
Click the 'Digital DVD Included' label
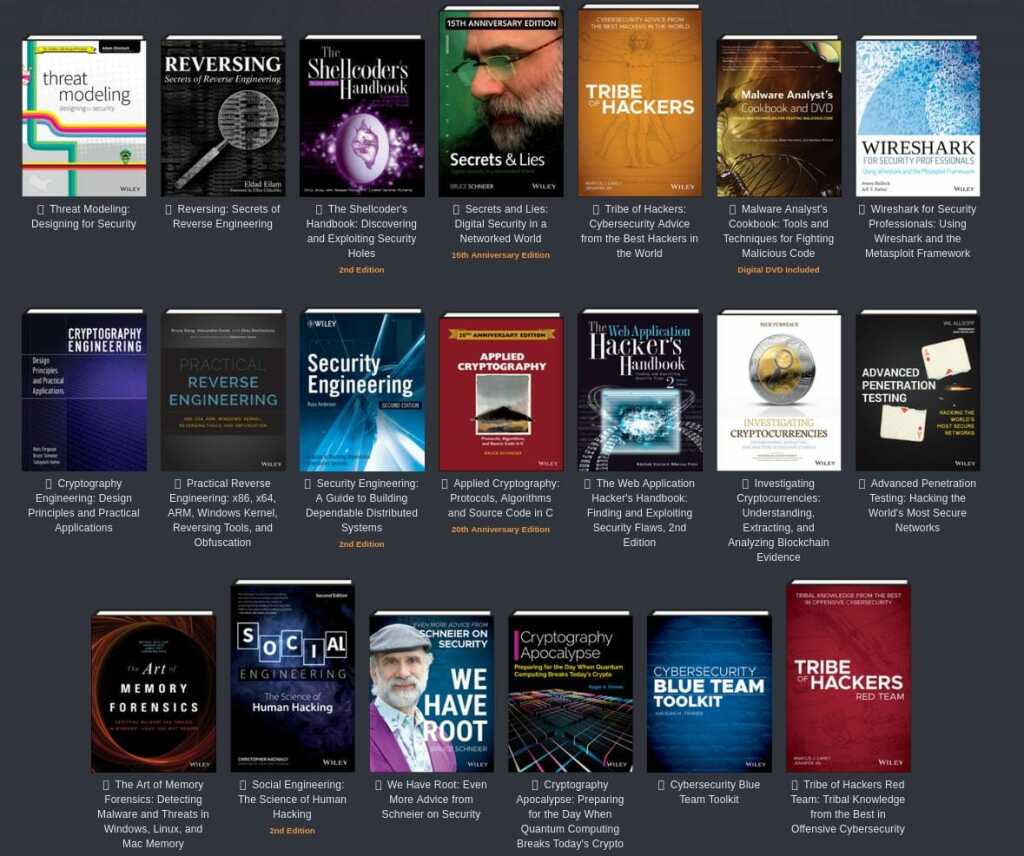[x=778, y=270]
